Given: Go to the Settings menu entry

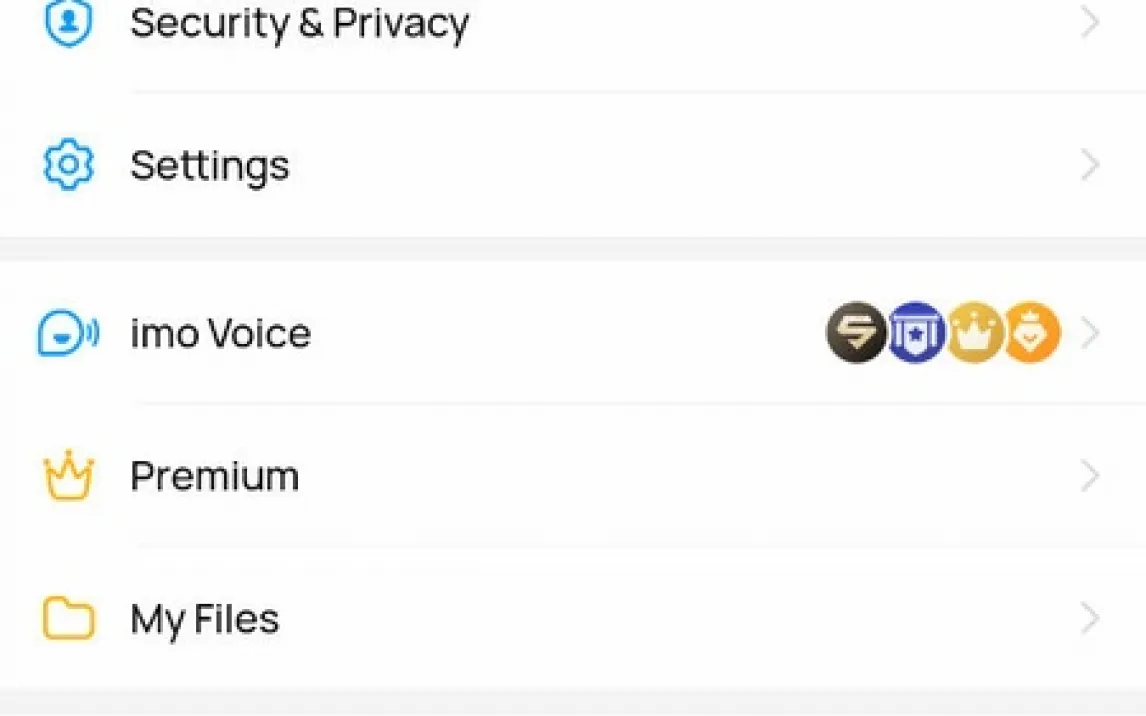Looking at the screenshot, I should tap(573, 164).
